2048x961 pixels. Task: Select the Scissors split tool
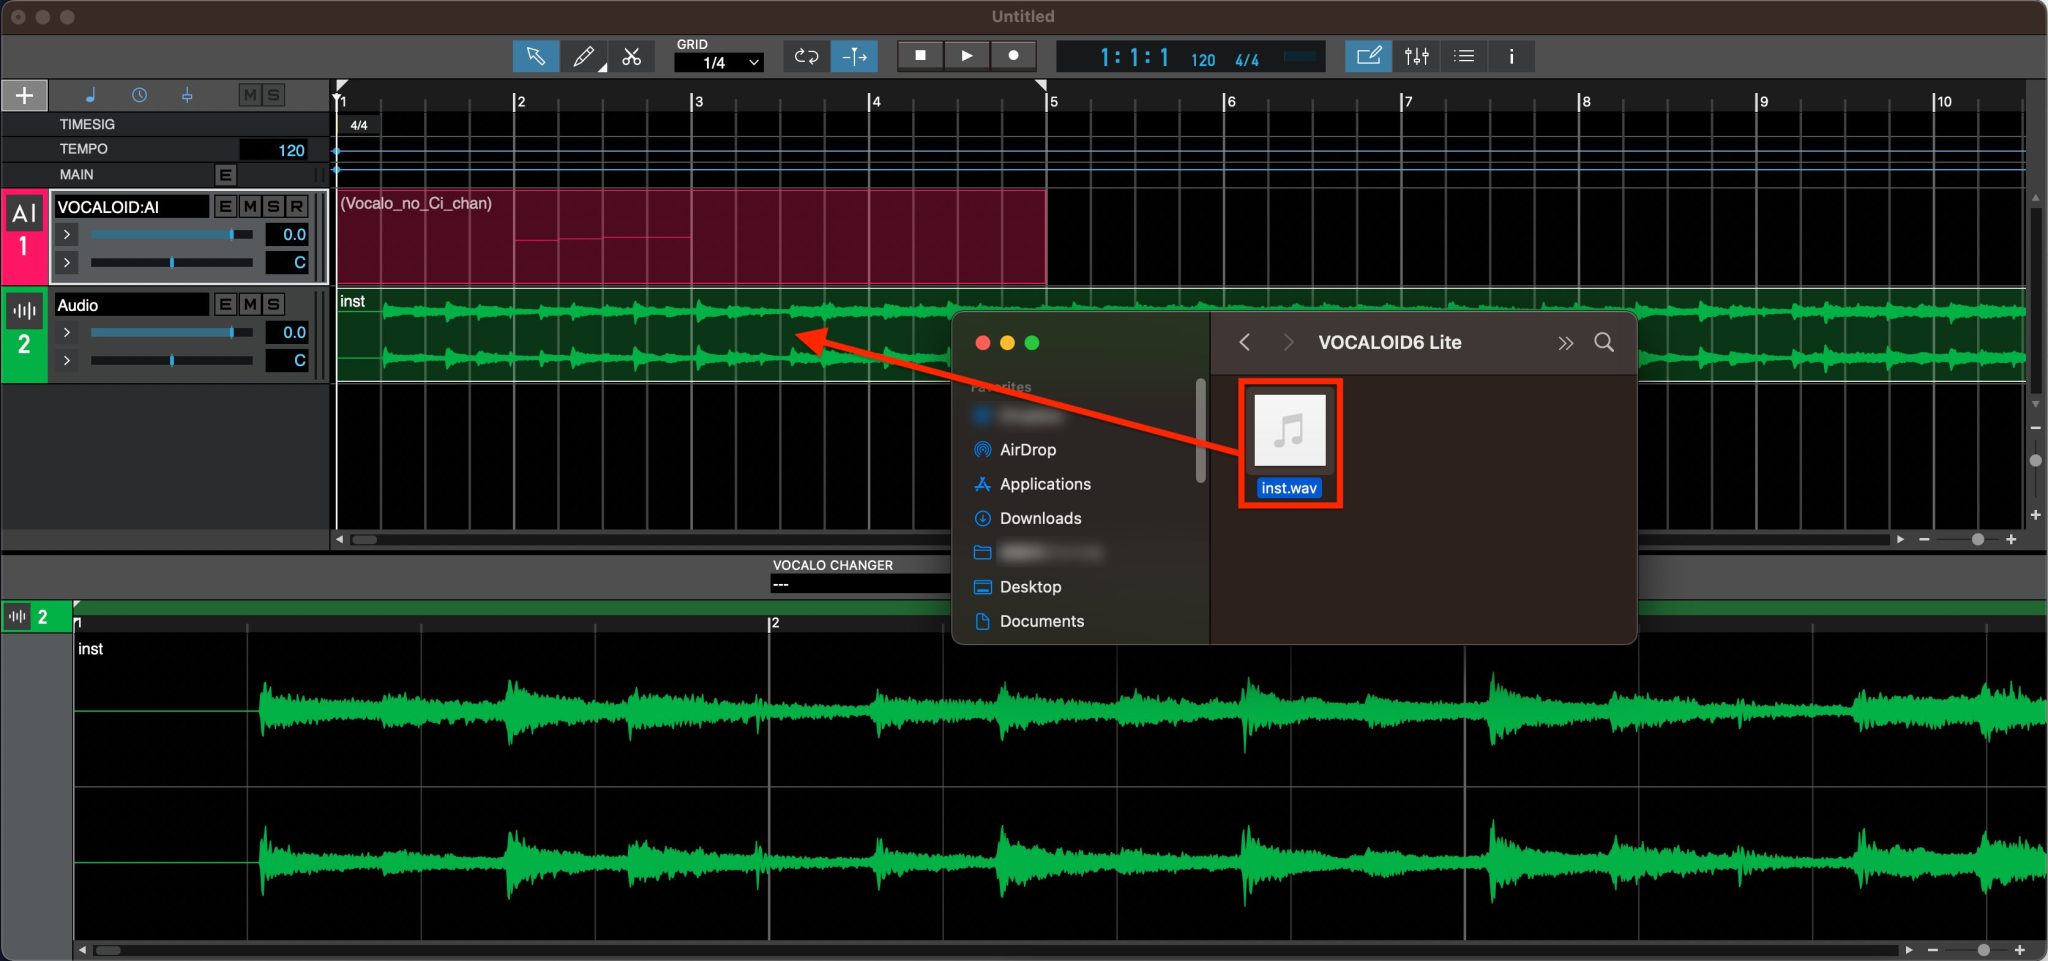632,56
